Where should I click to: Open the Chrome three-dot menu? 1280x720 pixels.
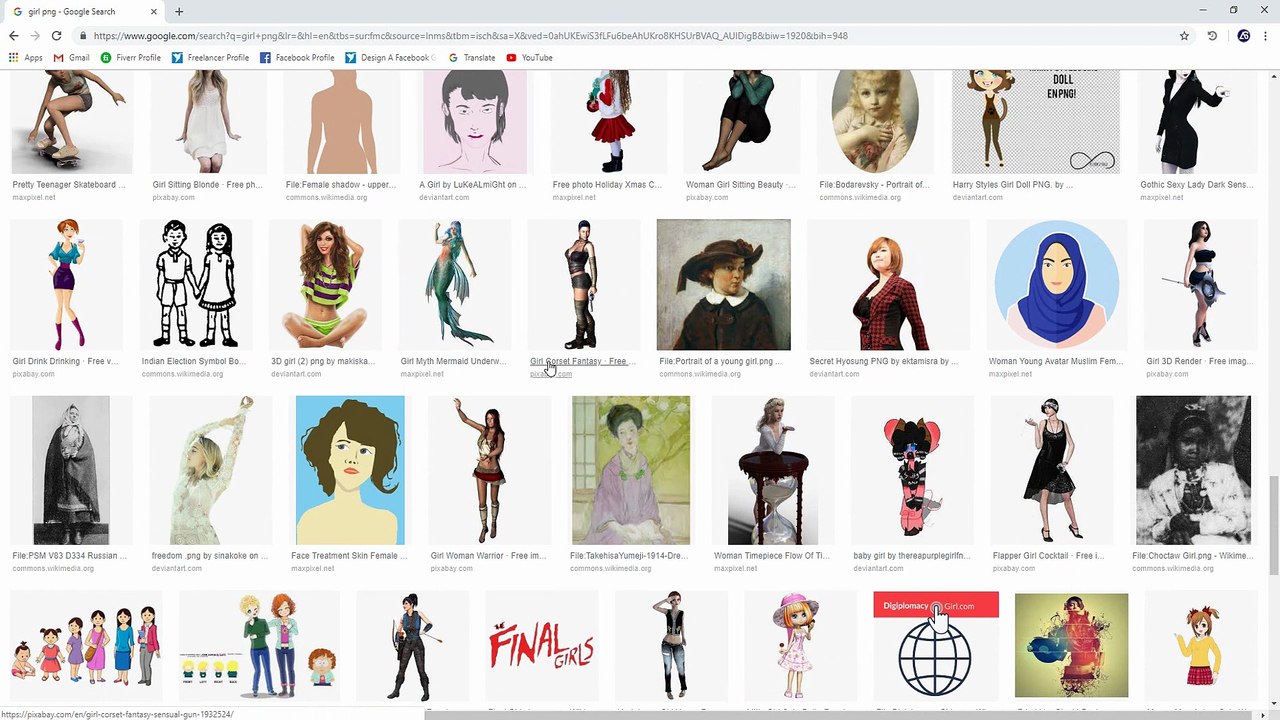pos(1266,36)
